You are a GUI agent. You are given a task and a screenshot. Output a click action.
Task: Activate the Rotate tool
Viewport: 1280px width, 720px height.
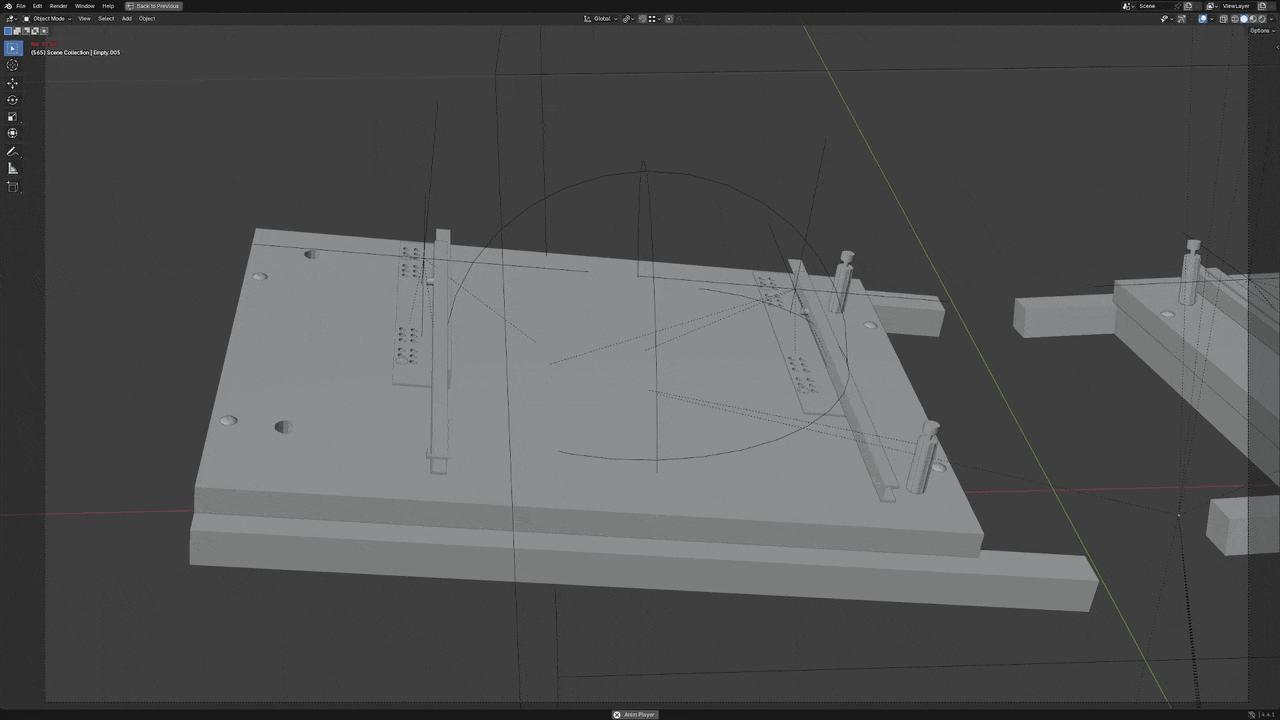pyautogui.click(x=13, y=100)
